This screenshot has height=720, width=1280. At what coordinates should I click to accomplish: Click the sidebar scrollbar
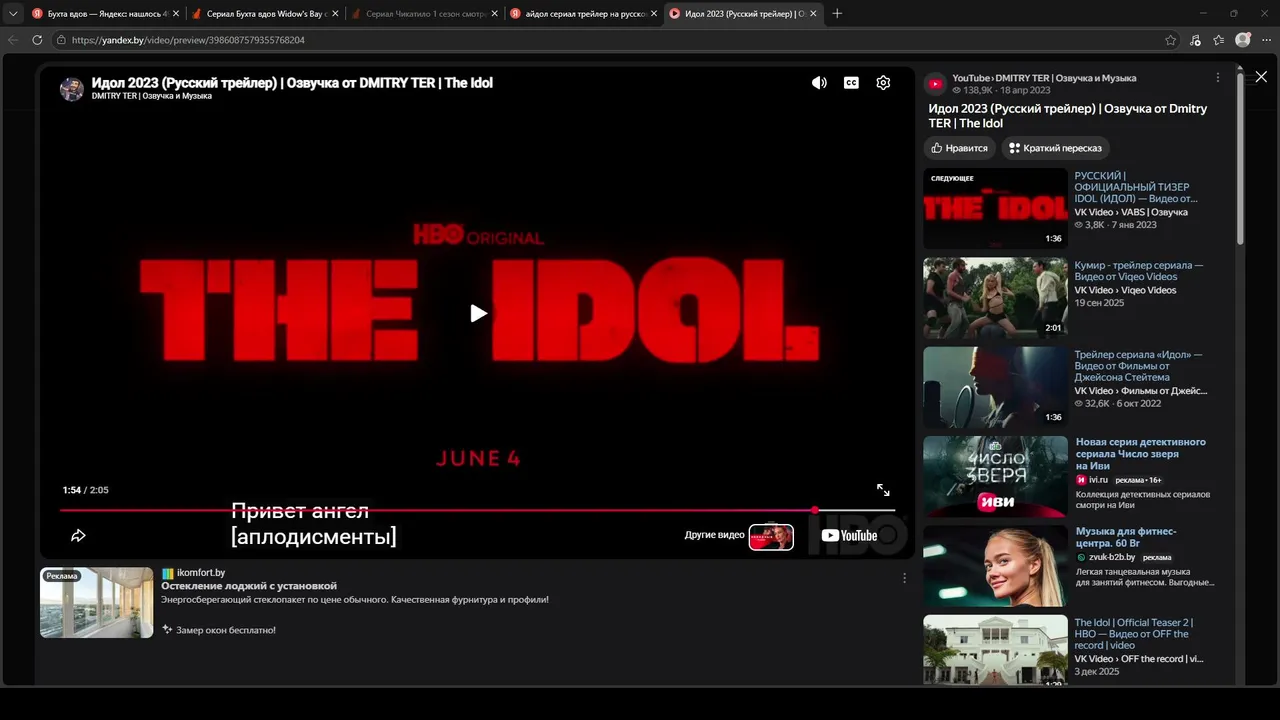1240,160
